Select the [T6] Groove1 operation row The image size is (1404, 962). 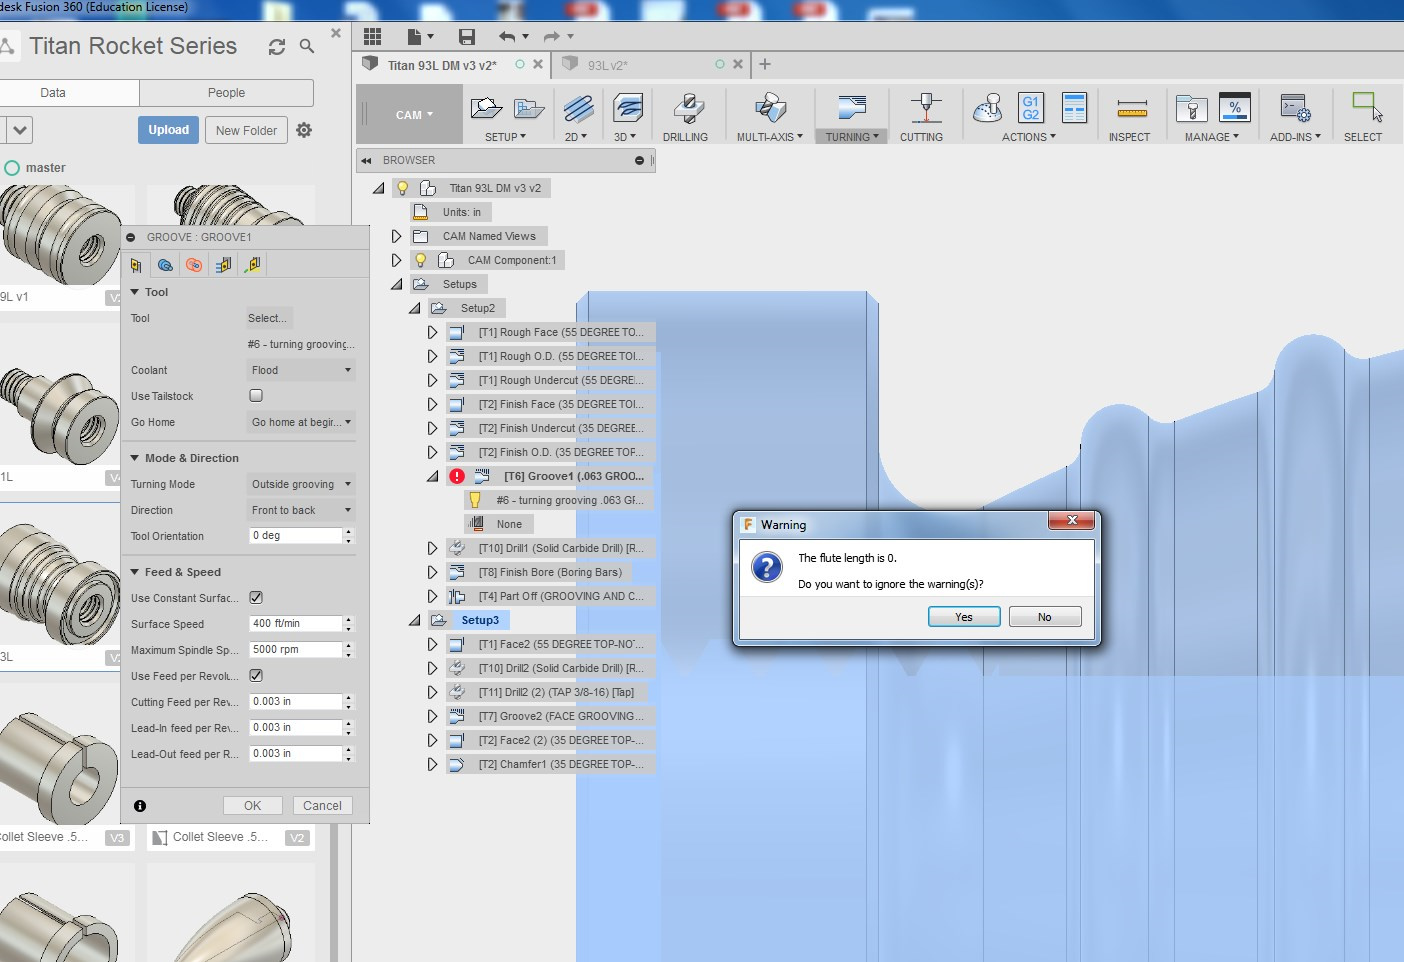coord(550,476)
